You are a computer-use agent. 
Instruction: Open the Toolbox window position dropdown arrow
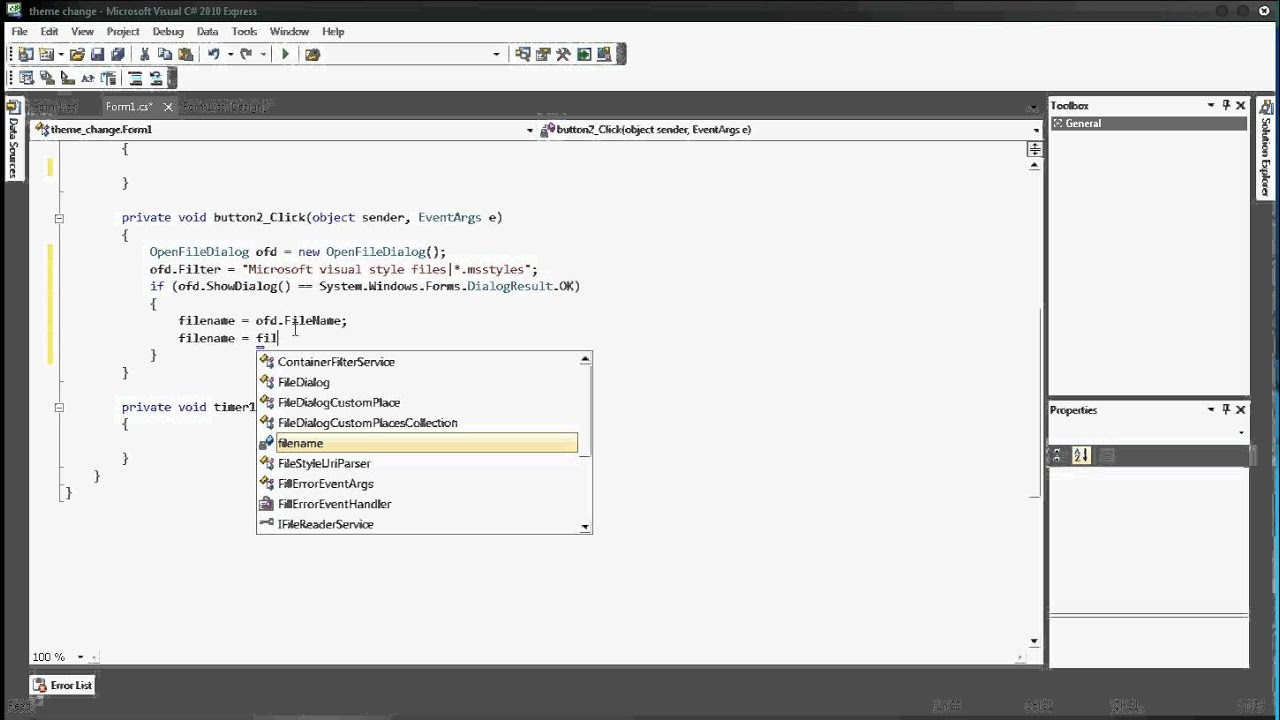click(1211, 105)
